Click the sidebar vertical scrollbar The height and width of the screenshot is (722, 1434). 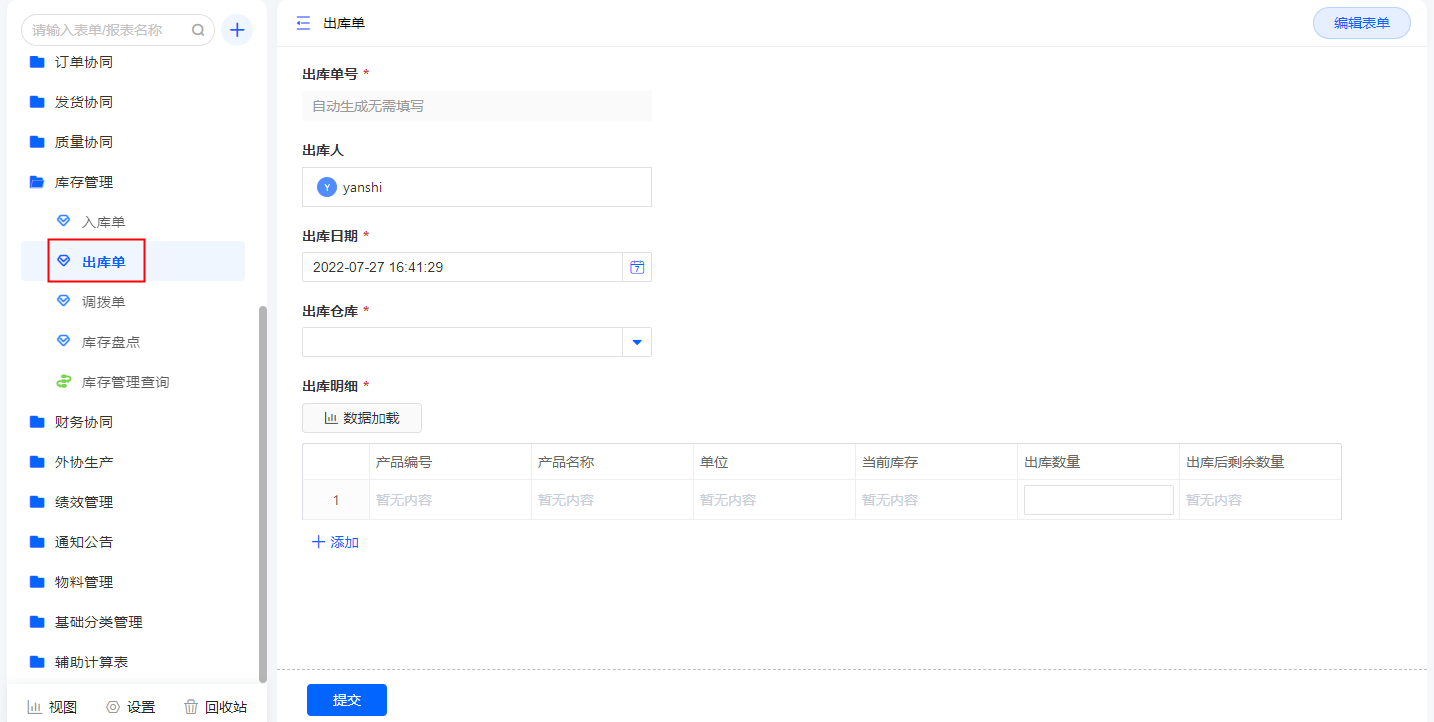point(263,494)
